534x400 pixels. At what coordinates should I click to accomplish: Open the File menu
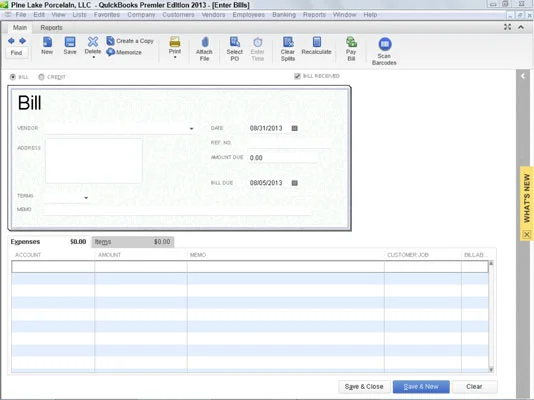point(21,15)
